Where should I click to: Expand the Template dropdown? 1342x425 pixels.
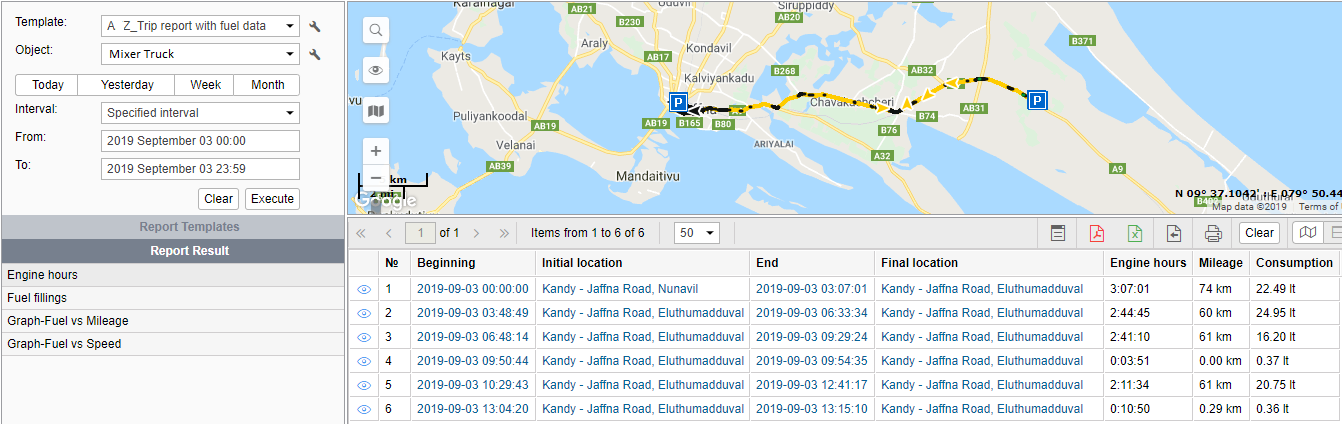coord(200,27)
